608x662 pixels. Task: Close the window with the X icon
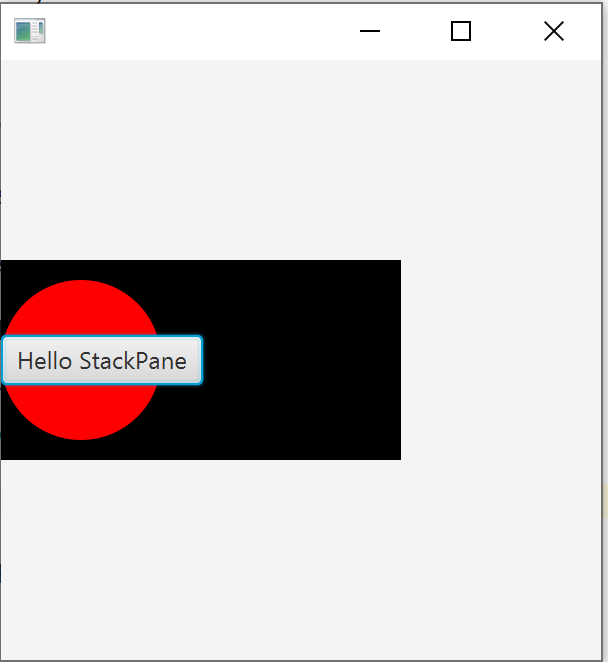553,32
